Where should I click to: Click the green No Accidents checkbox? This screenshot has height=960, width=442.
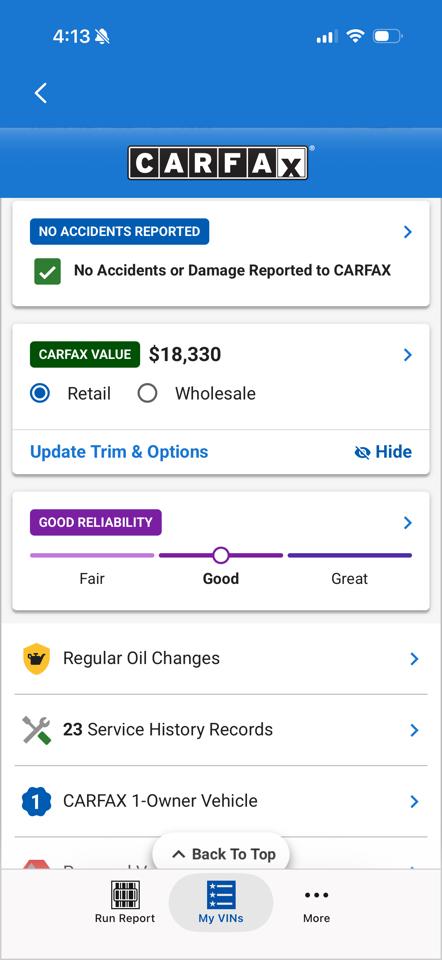47,271
